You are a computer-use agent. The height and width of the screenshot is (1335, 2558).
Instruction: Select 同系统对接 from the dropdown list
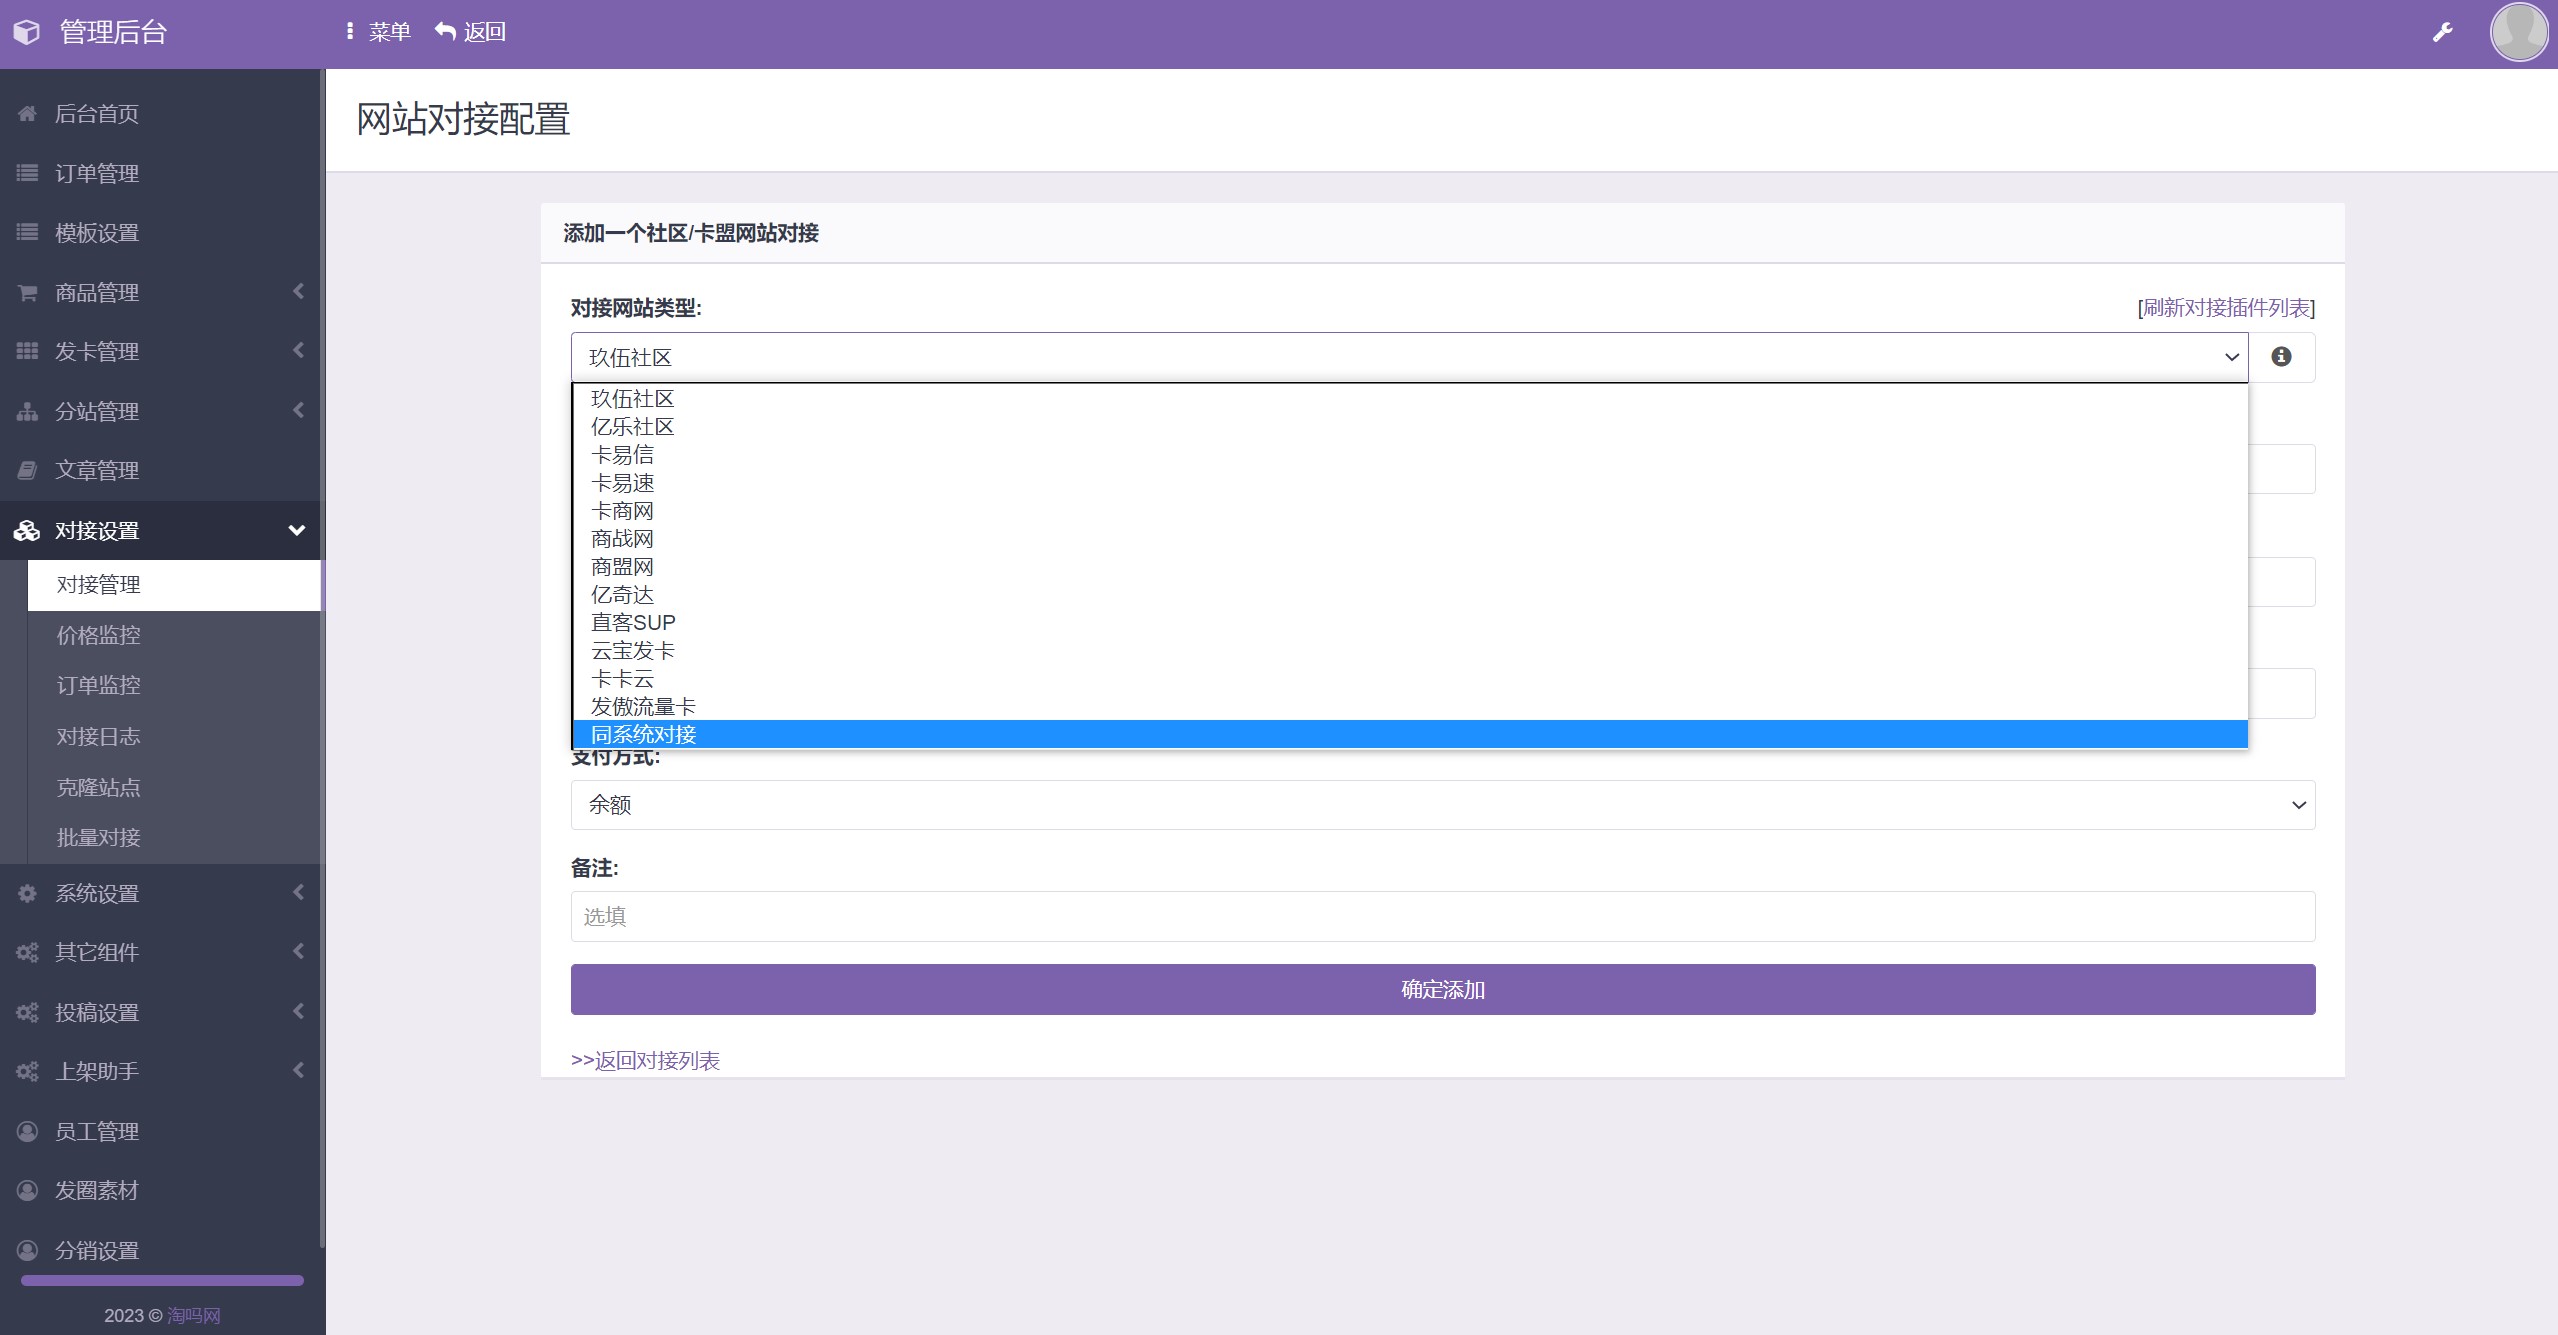pyautogui.click(x=643, y=734)
